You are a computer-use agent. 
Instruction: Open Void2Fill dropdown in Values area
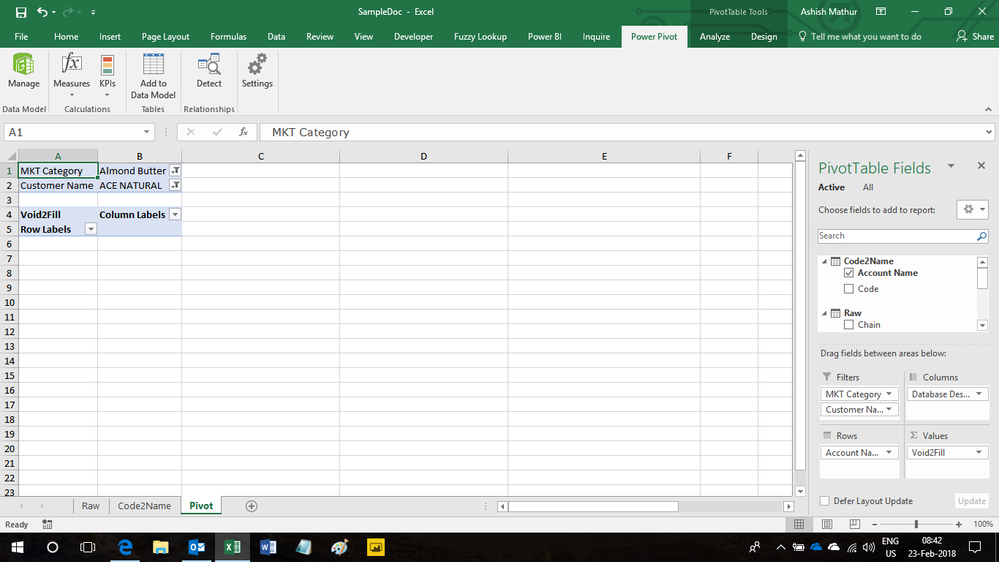pyautogui.click(x=979, y=452)
